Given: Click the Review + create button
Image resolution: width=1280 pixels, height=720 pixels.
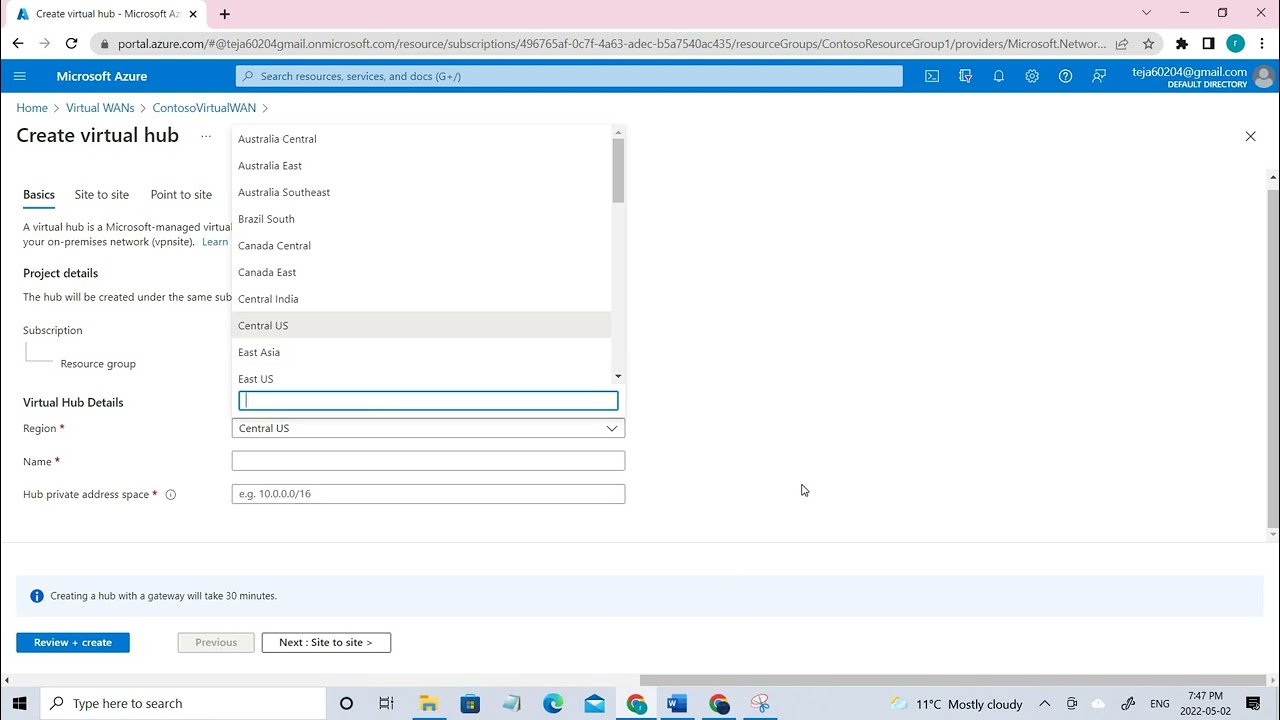Looking at the screenshot, I should pyautogui.click(x=73, y=642).
